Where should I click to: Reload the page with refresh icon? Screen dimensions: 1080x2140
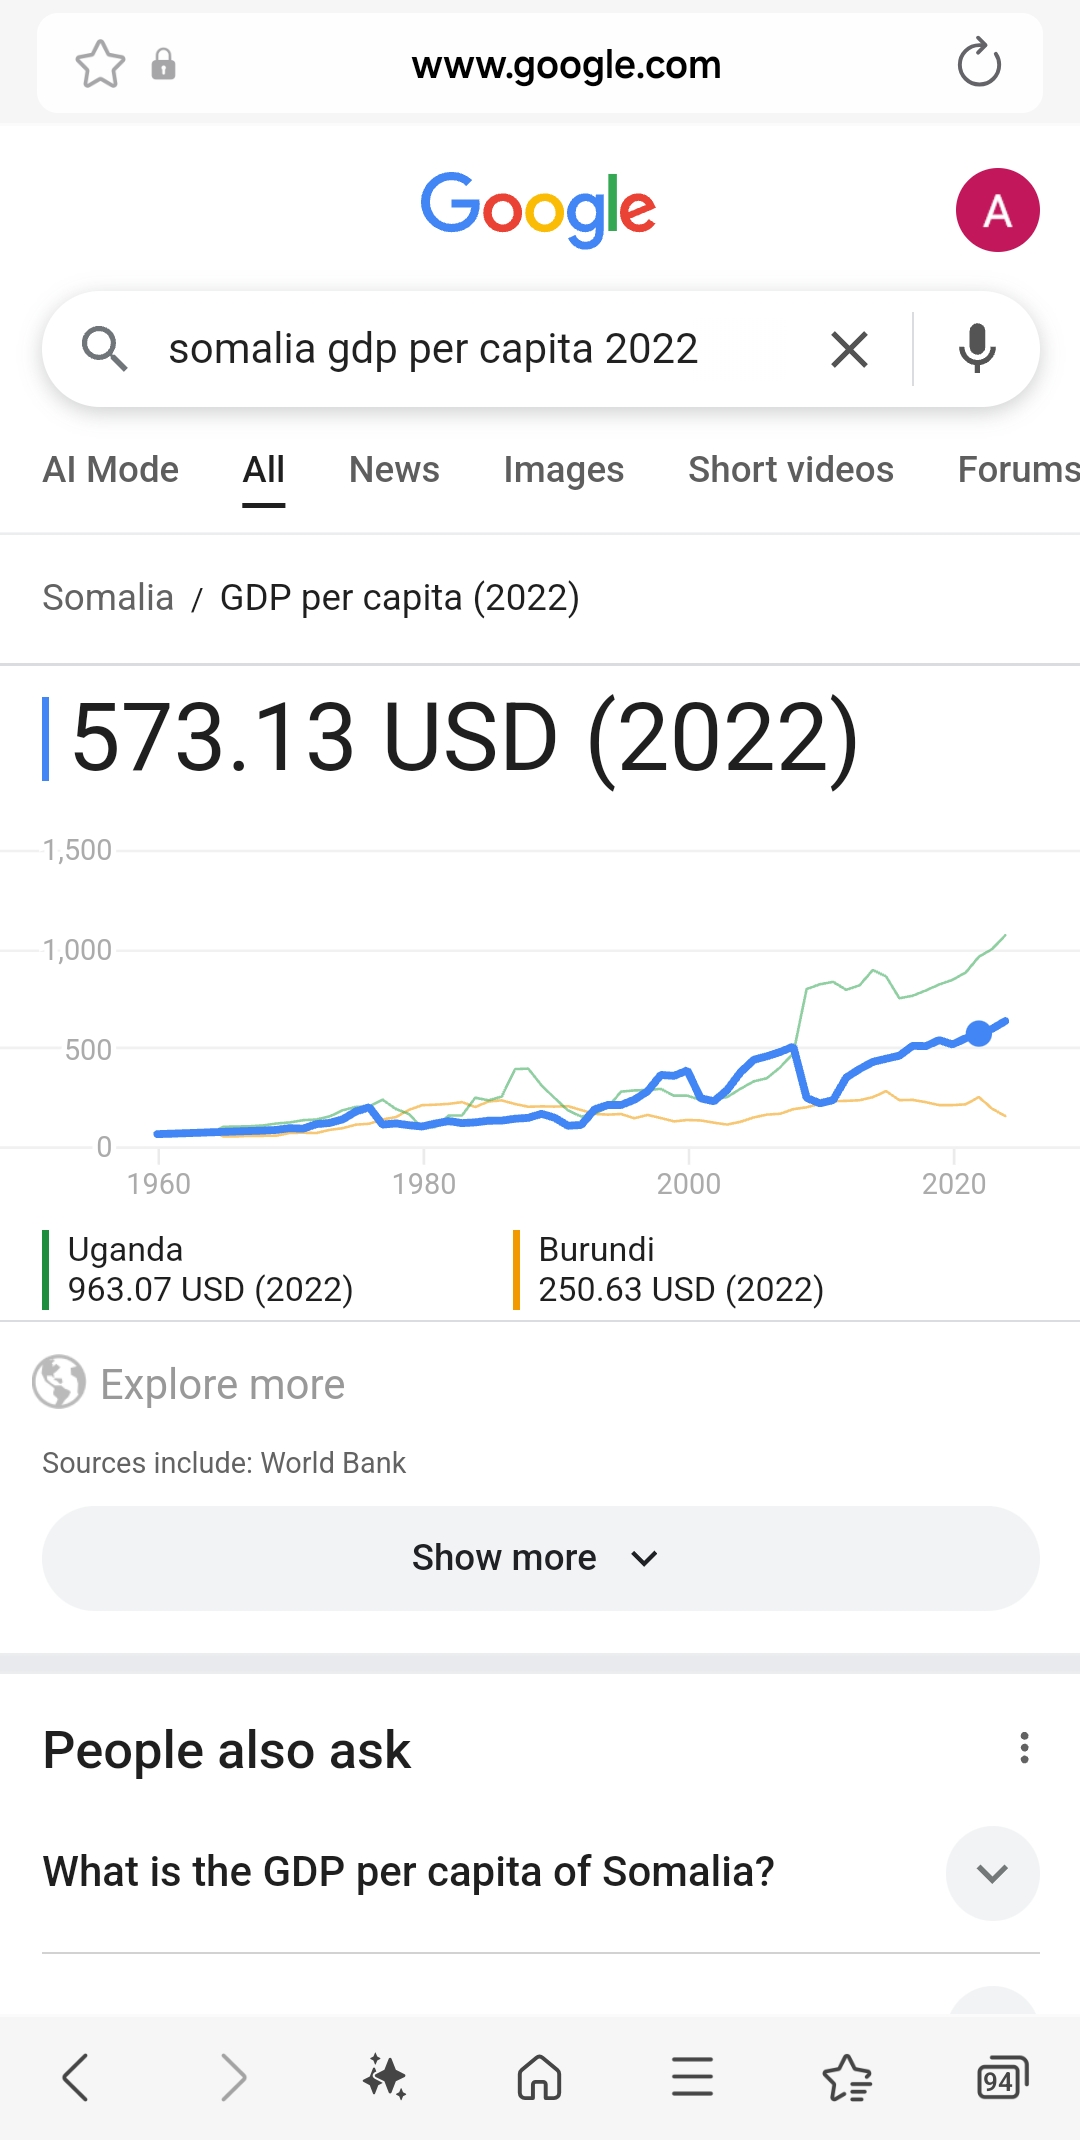pos(978,64)
